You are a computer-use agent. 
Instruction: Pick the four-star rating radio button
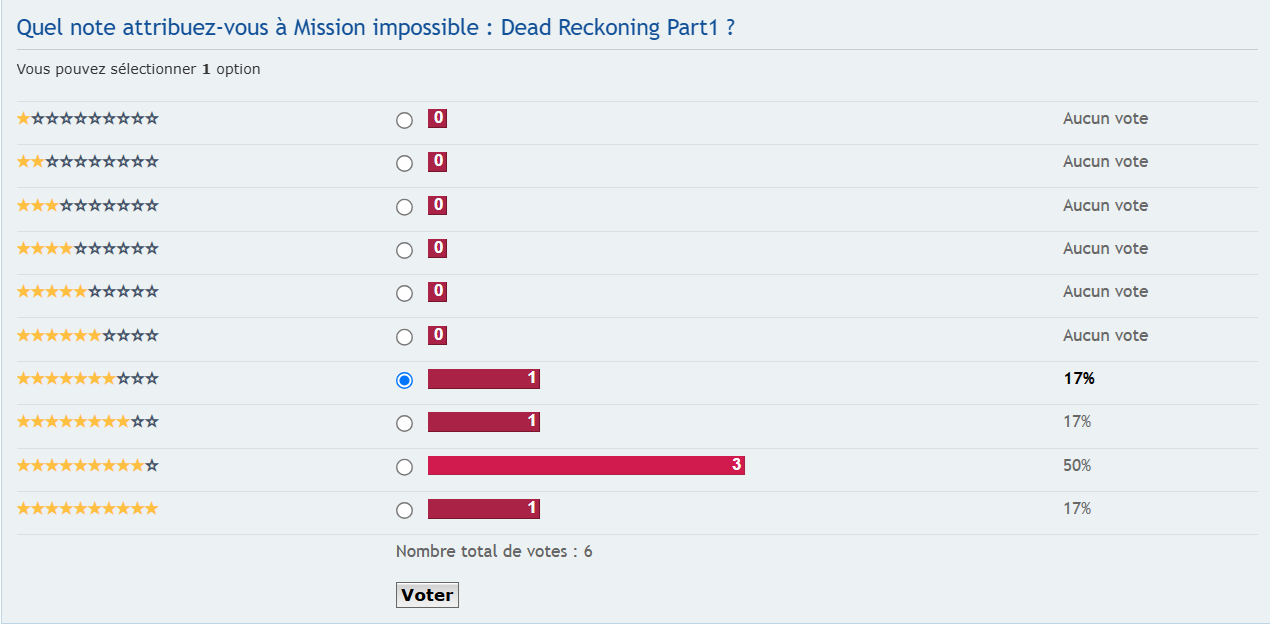(x=404, y=250)
